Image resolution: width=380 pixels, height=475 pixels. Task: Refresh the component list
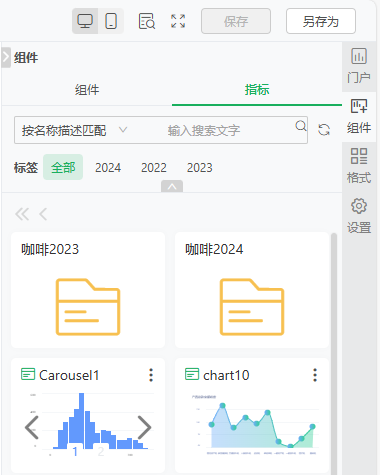(324, 130)
